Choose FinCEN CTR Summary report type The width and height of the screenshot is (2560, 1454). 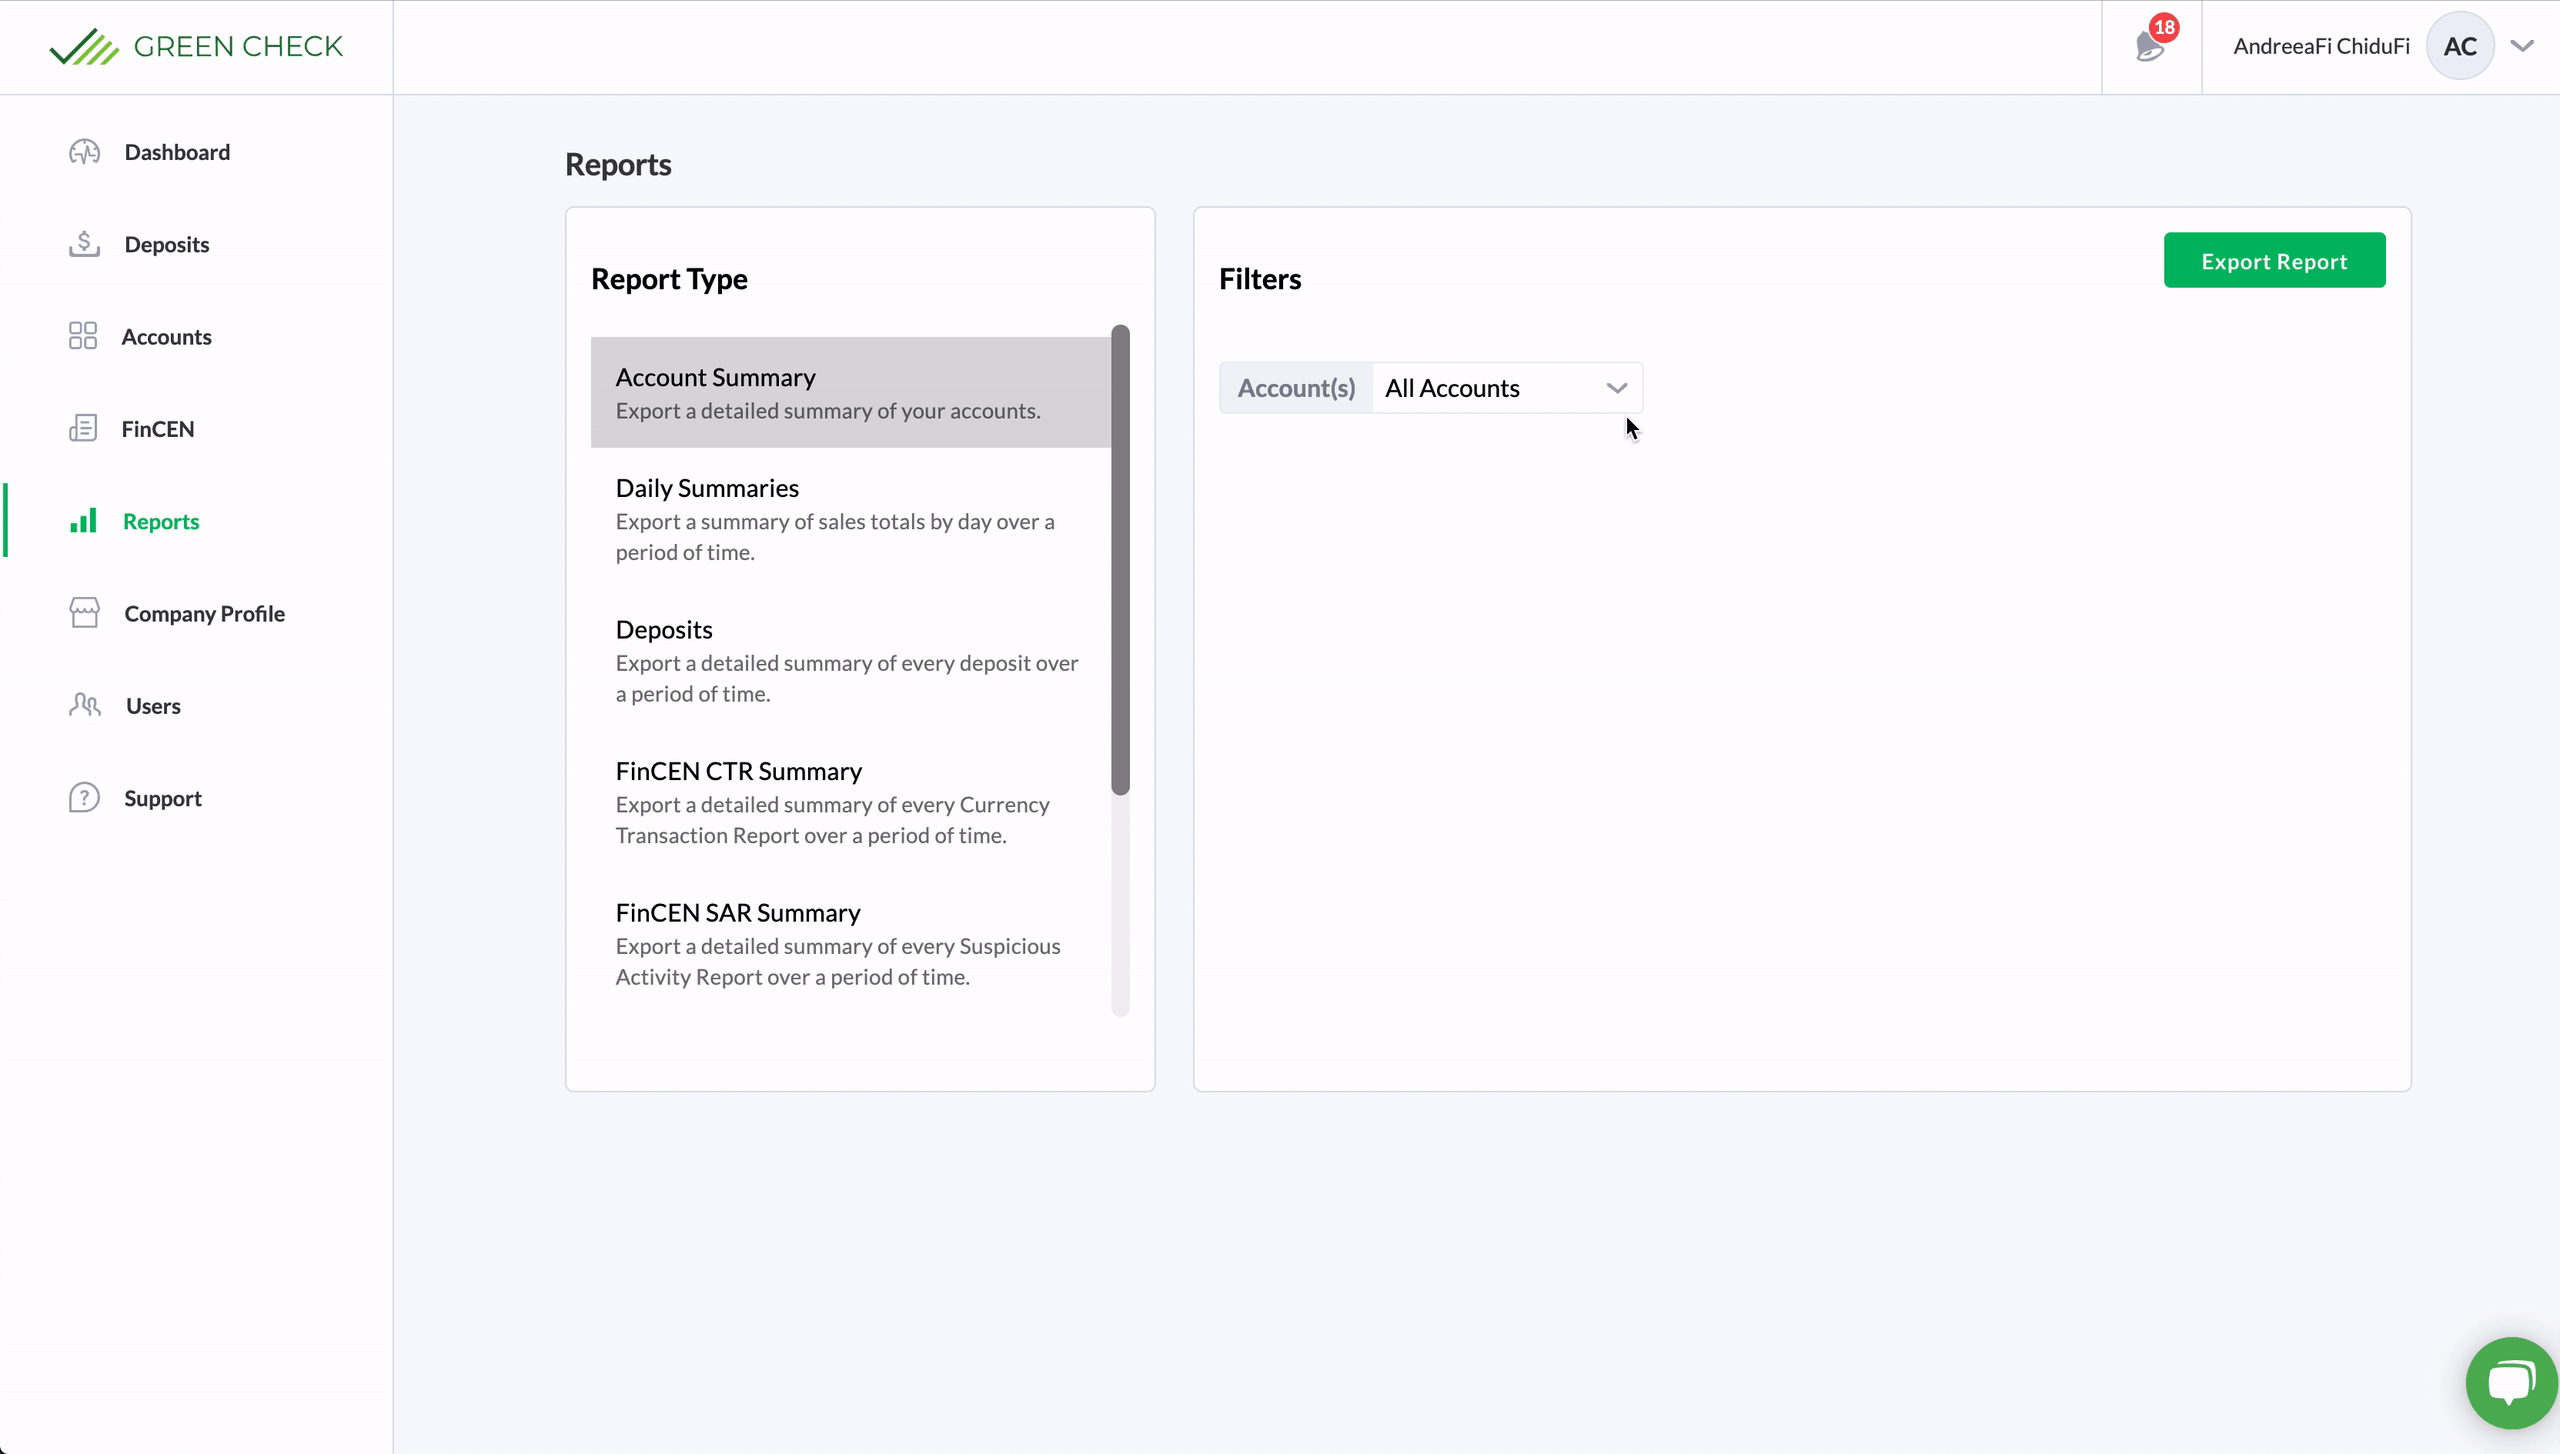[848, 802]
